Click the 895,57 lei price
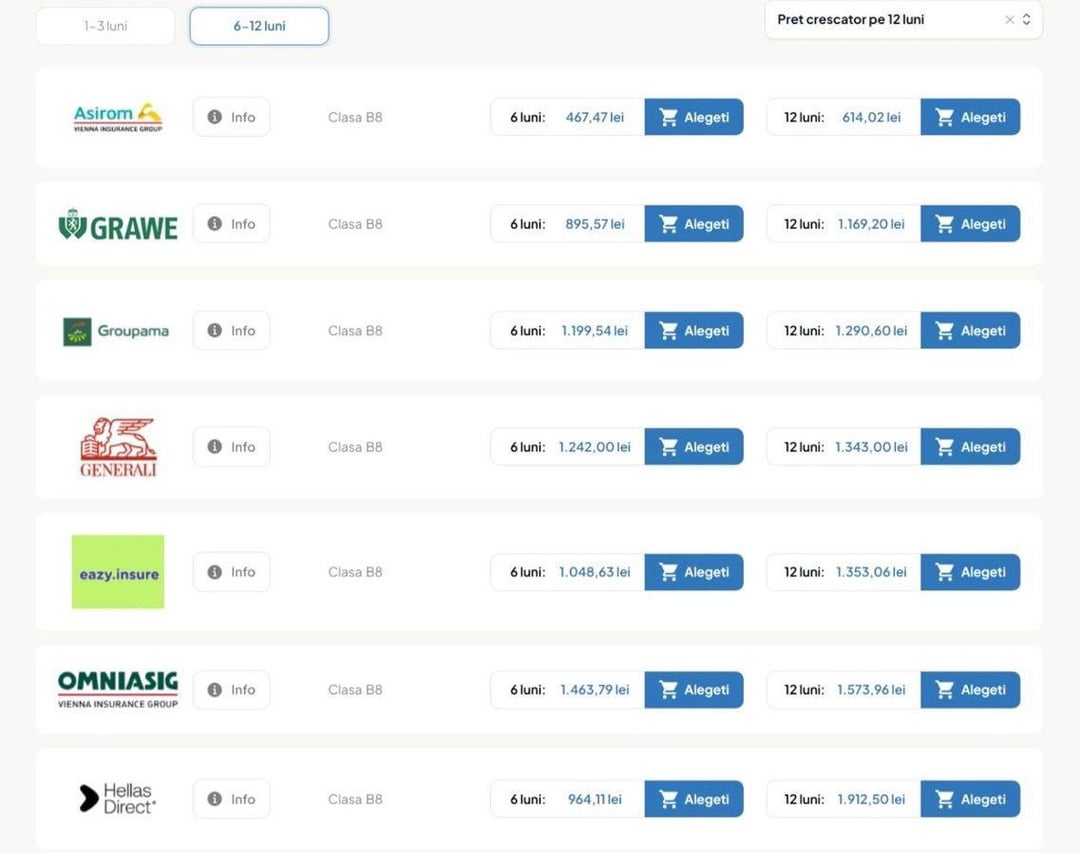This screenshot has height=853, width=1080. (x=594, y=224)
